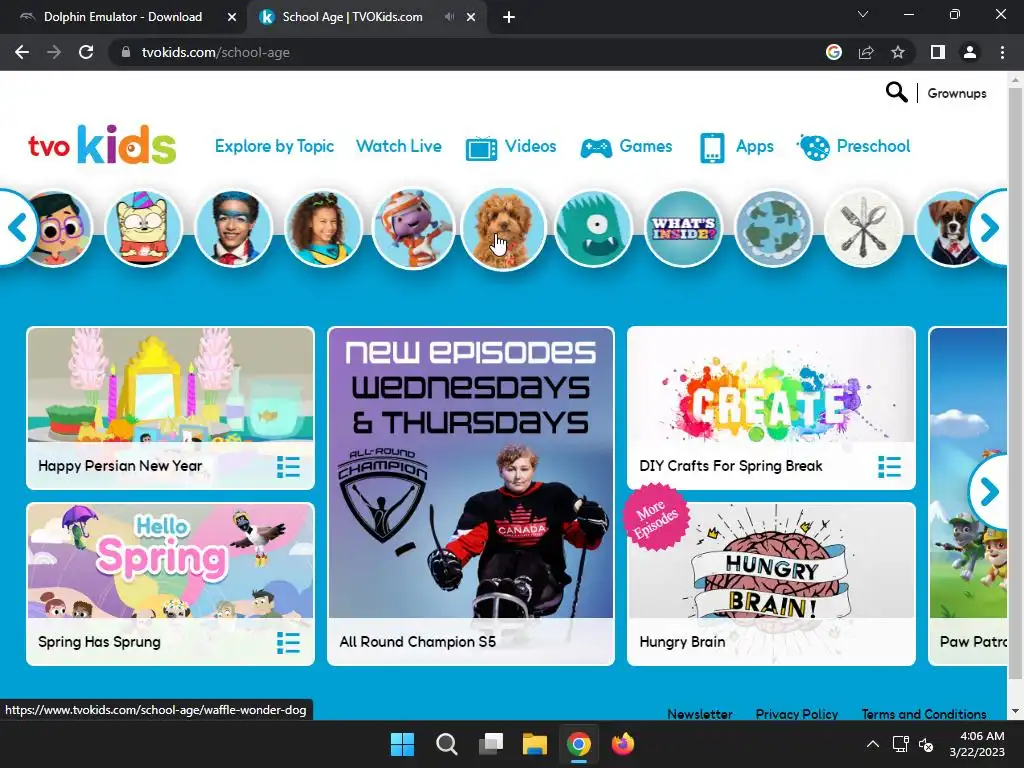Image resolution: width=1024 pixels, height=768 pixels.
Task: Open Chrome three-dot menu
Action: click(x=1002, y=52)
